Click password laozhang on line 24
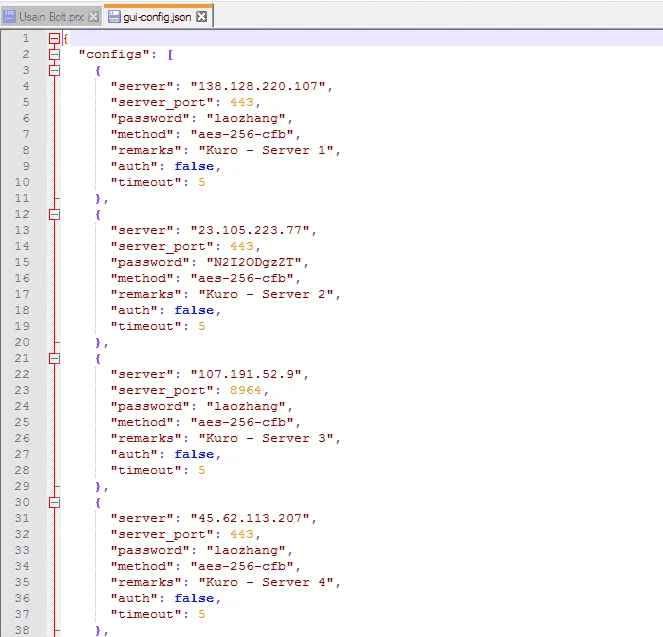The width and height of the screenshot is (663, 637). tap(246, 407)
